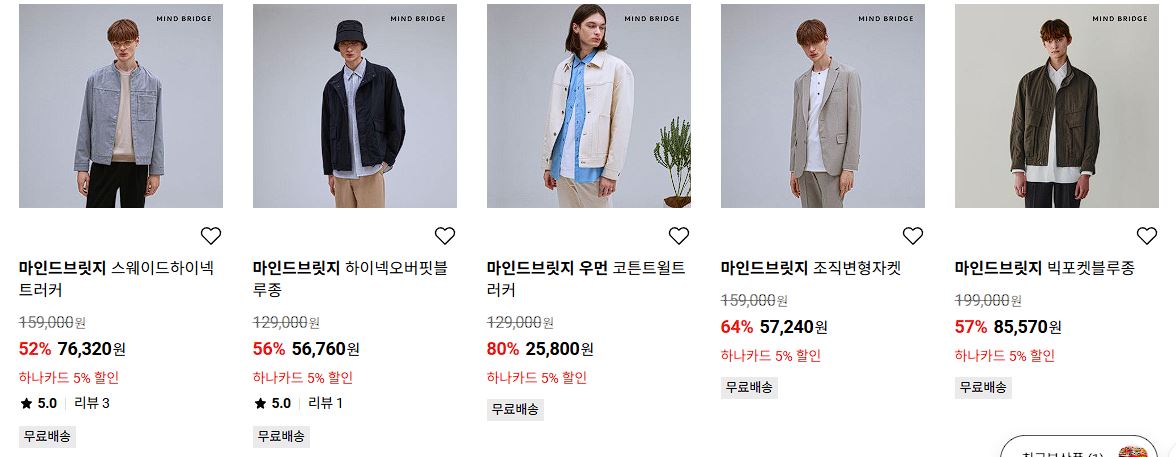
Task: Click the 5.0 star rating with 리뷰 3
Action: [x=64, y=403]
